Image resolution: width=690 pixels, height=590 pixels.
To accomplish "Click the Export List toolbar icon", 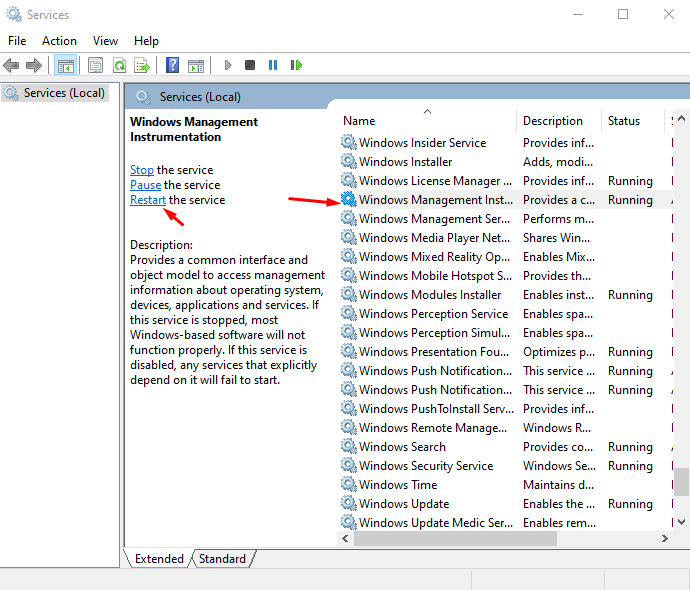I will (x=142, y=66).
